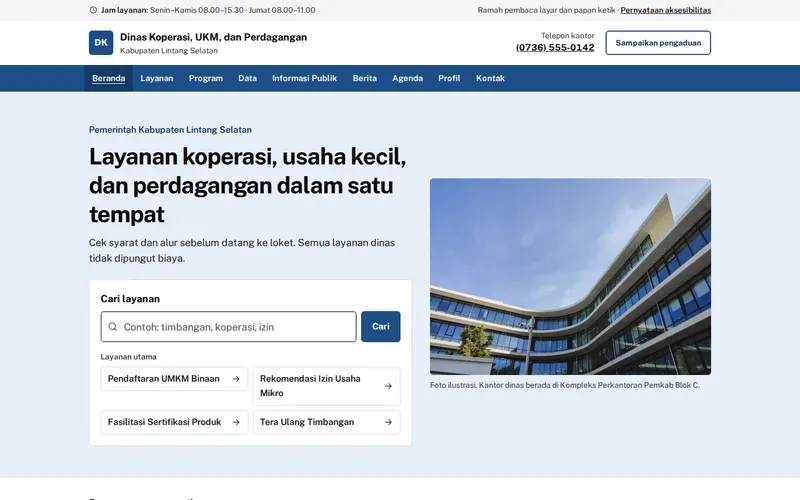The height and width of the screenshot is (500, 800).
Task: Select Informasi Publik in navigation
Action: (305, 79)
